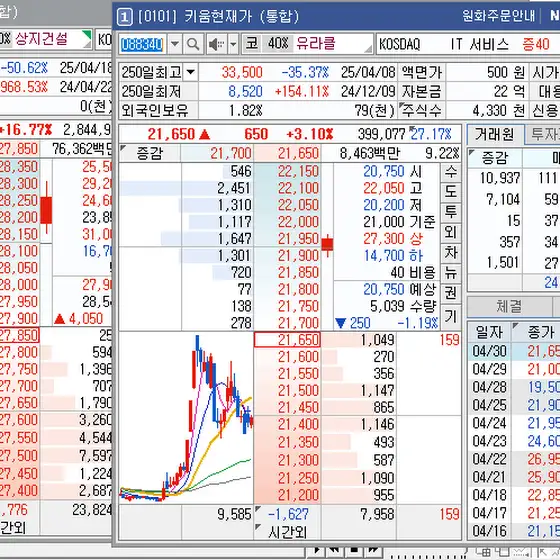The image size is (560, 560).
Task: Click the 250-day high value 33,500
Action: tap(242, 72)
